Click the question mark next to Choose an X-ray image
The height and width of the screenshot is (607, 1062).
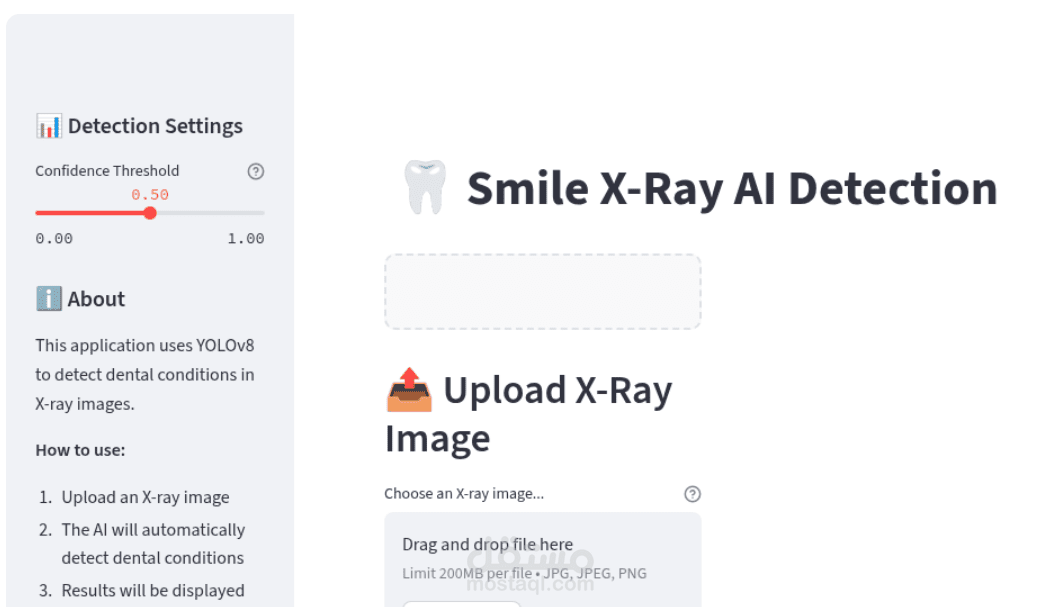692,493
